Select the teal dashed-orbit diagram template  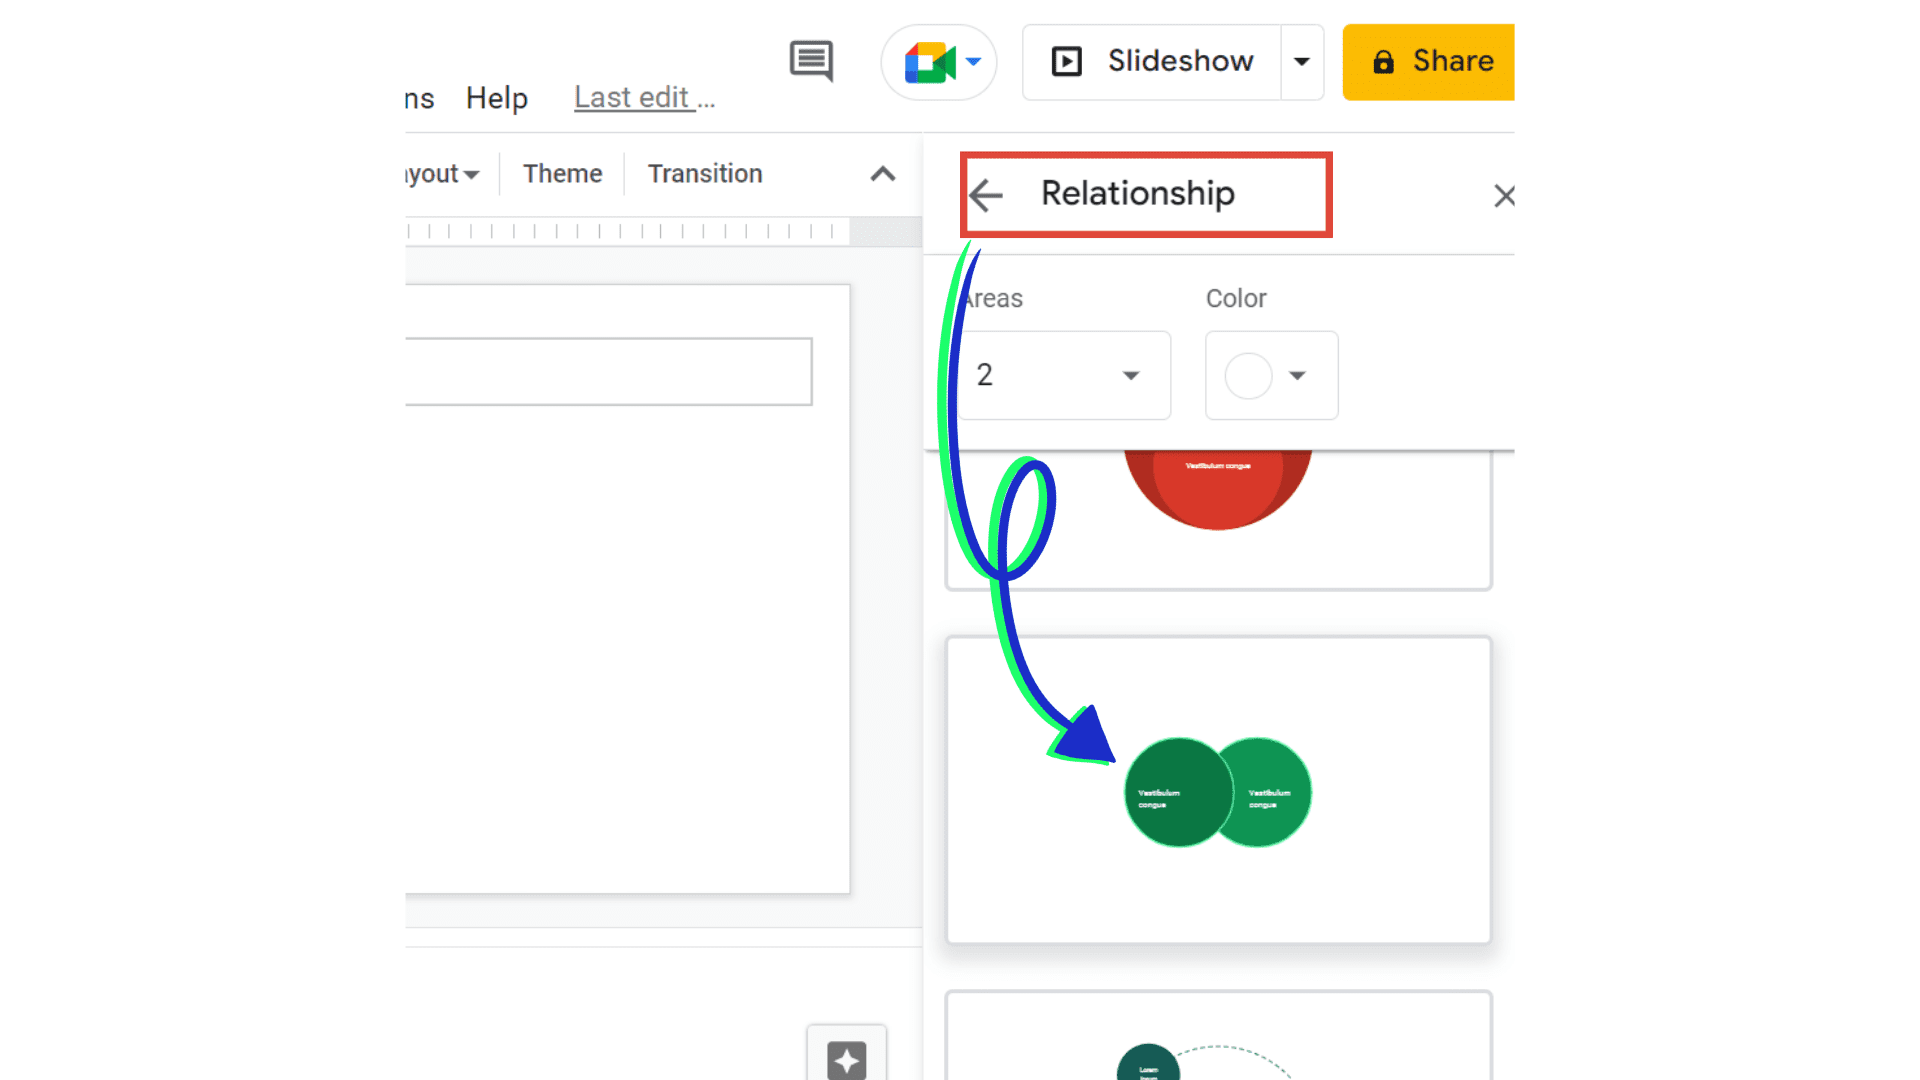1218,1036
